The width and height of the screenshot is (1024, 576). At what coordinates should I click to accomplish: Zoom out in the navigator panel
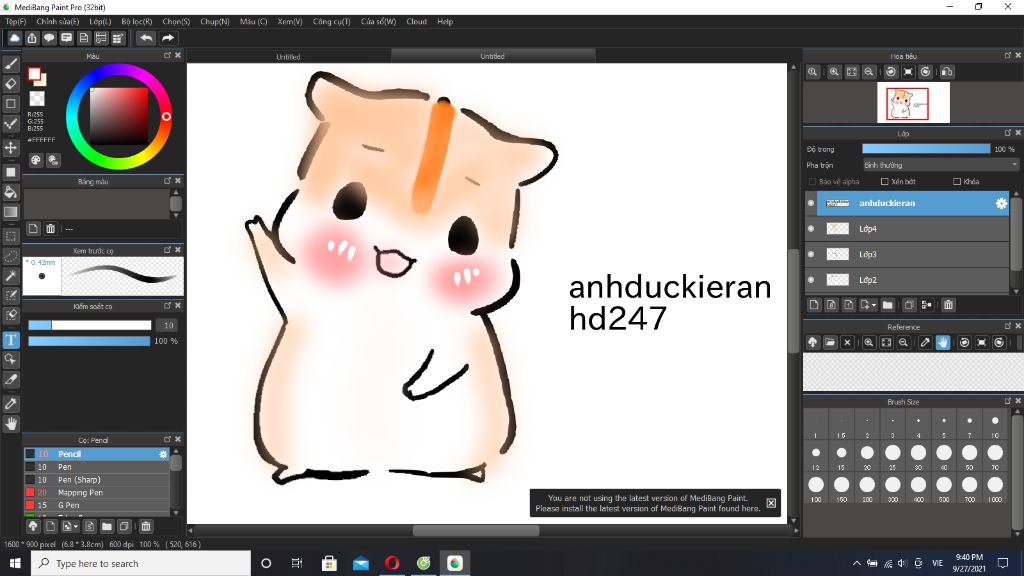pyautogui.click(x=869, y=72)
